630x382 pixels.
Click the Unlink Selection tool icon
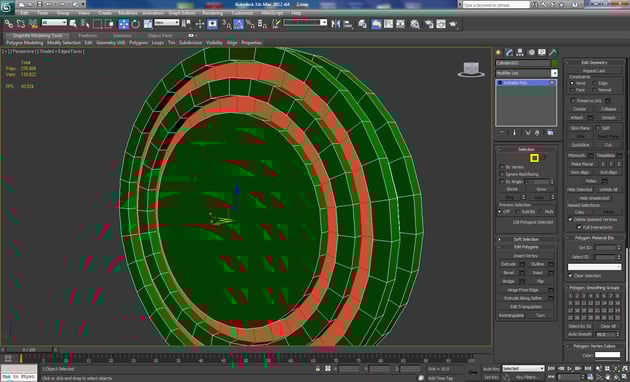[21, 24]
